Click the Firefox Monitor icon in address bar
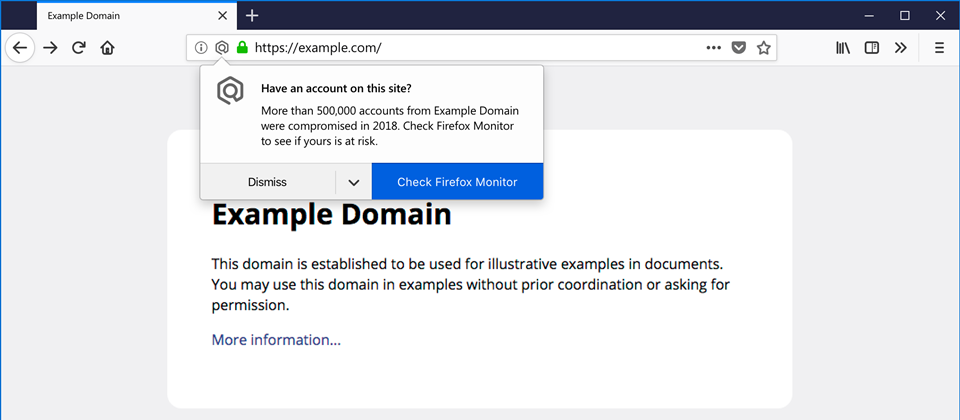 [x=222, y=48]
